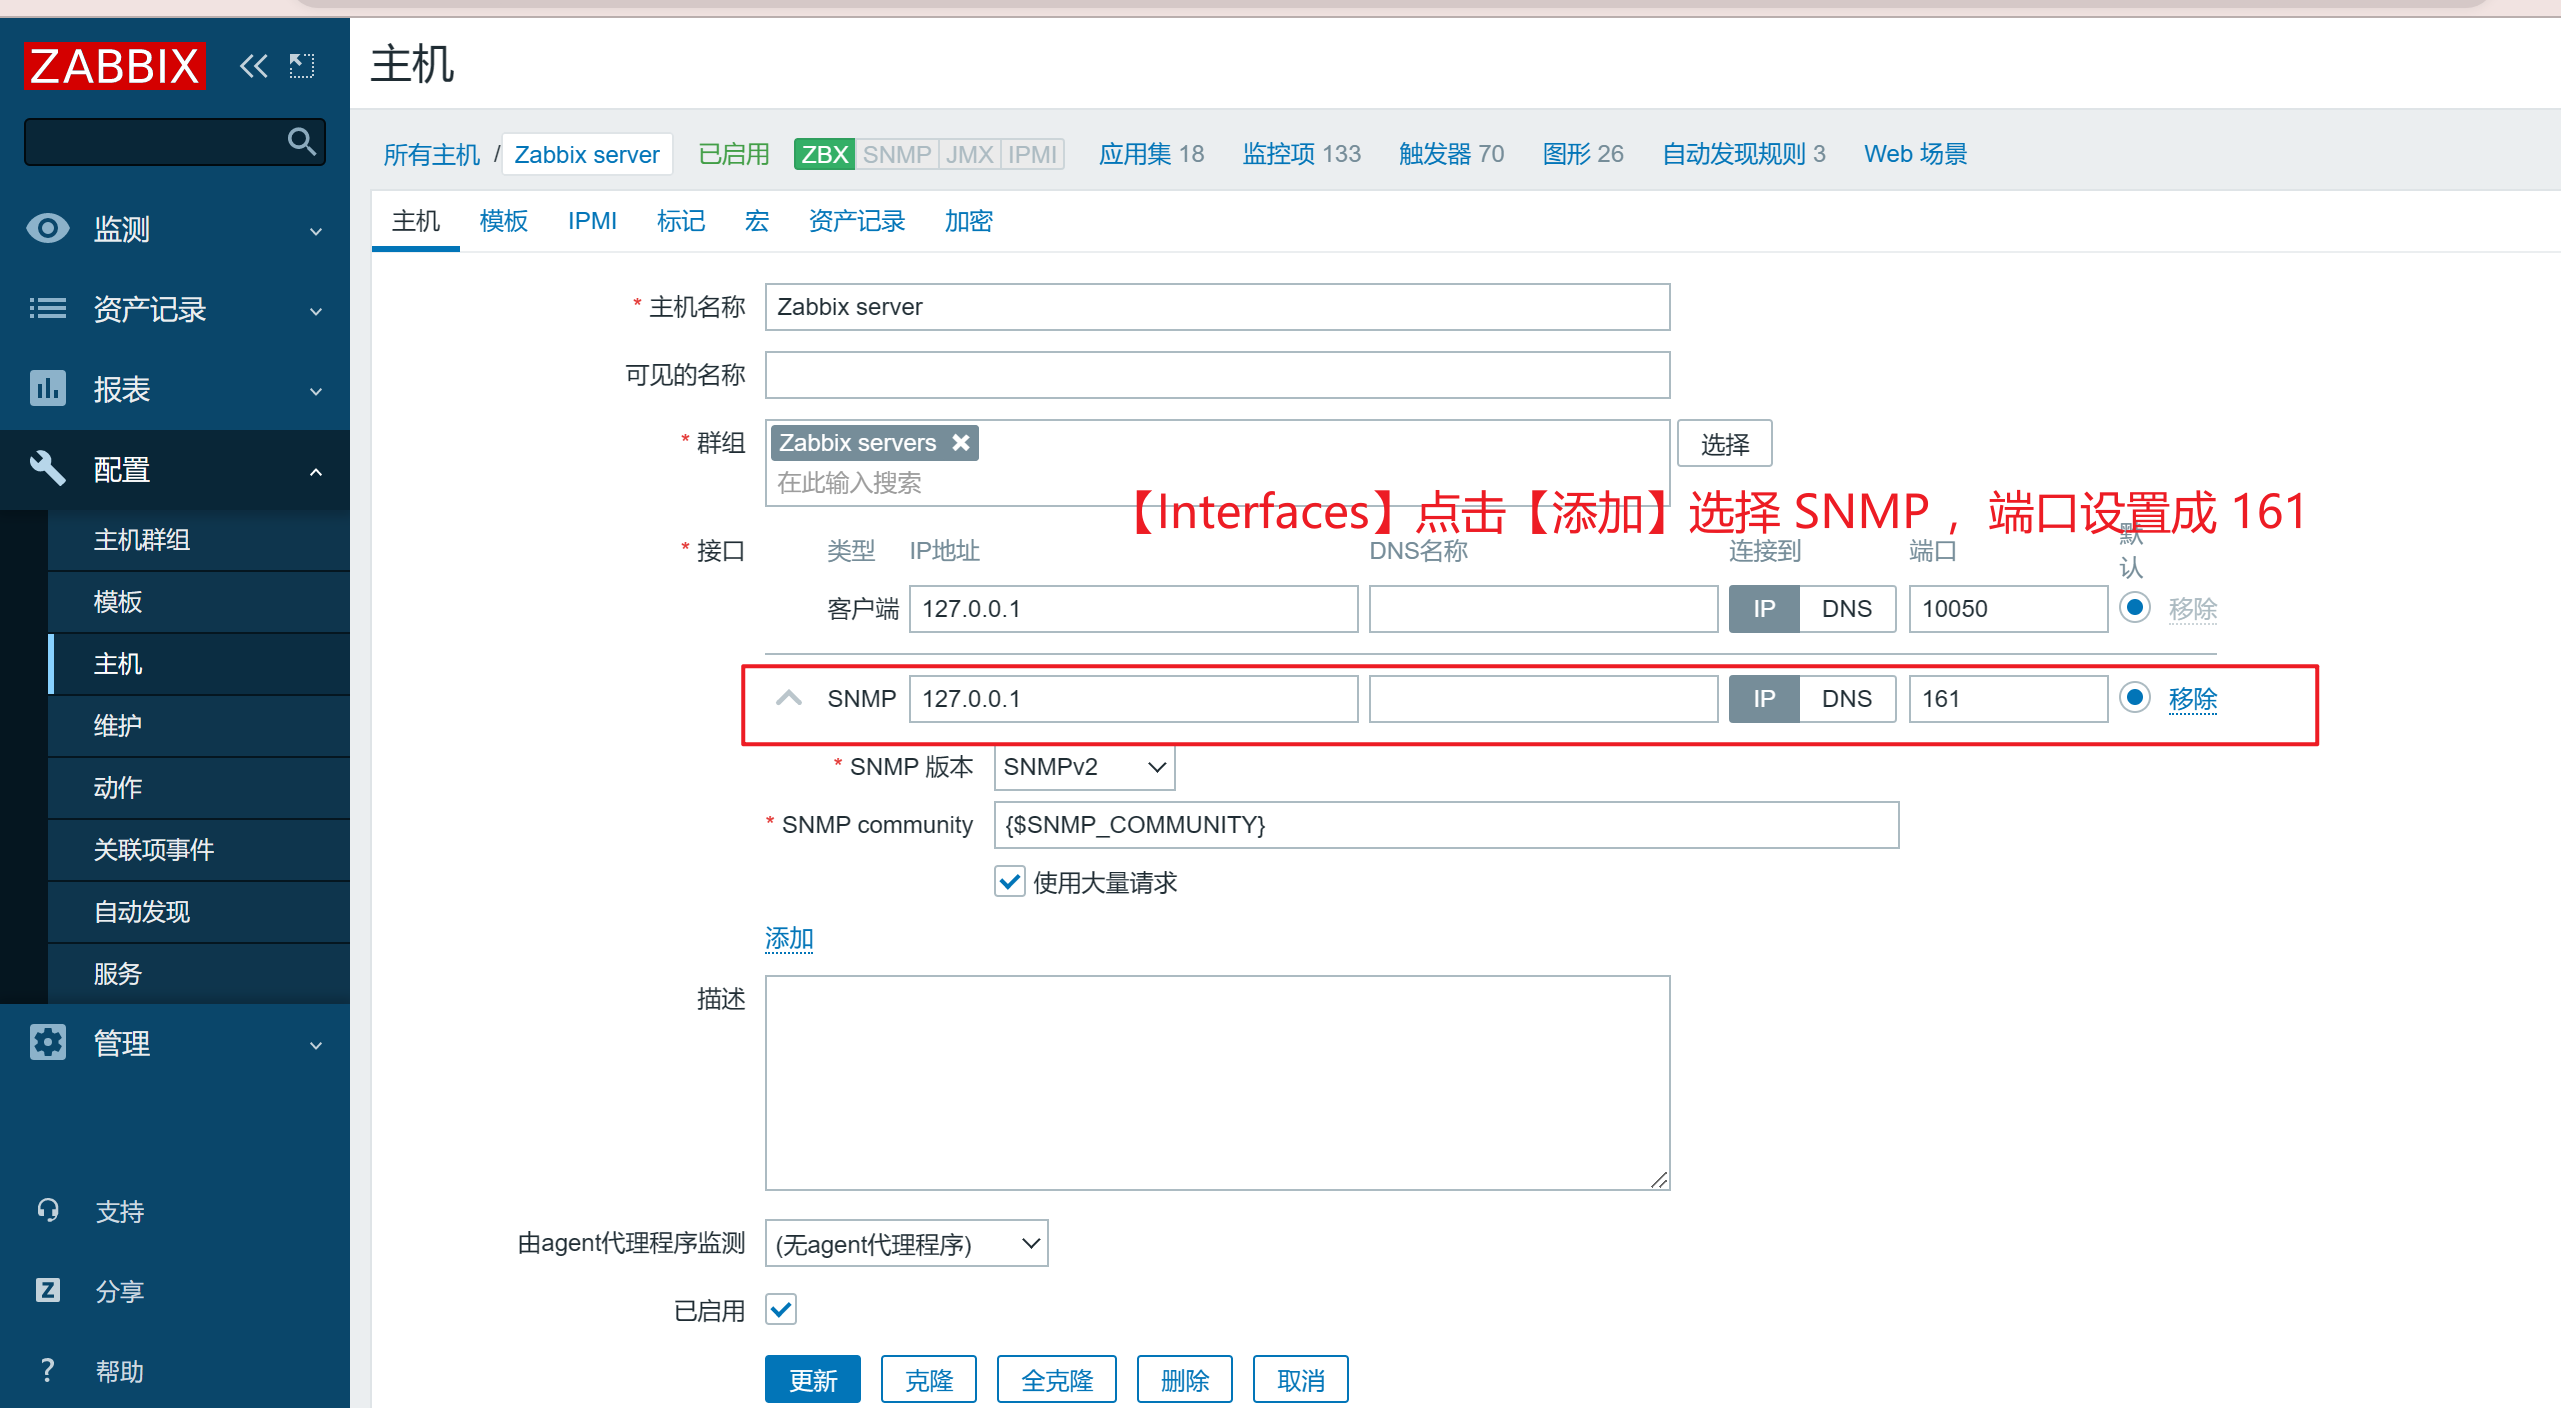
Task: Click the 选择 button for groups
Action: point(1725,443)
